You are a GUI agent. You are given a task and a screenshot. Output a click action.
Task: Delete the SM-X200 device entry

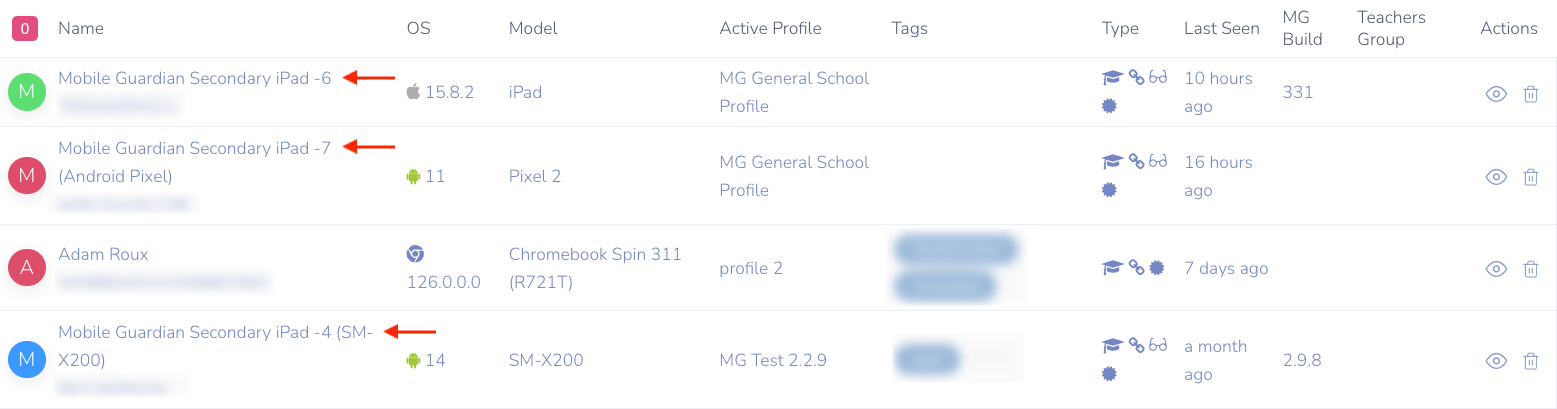pyautogui.click(x=1530, y=361)
